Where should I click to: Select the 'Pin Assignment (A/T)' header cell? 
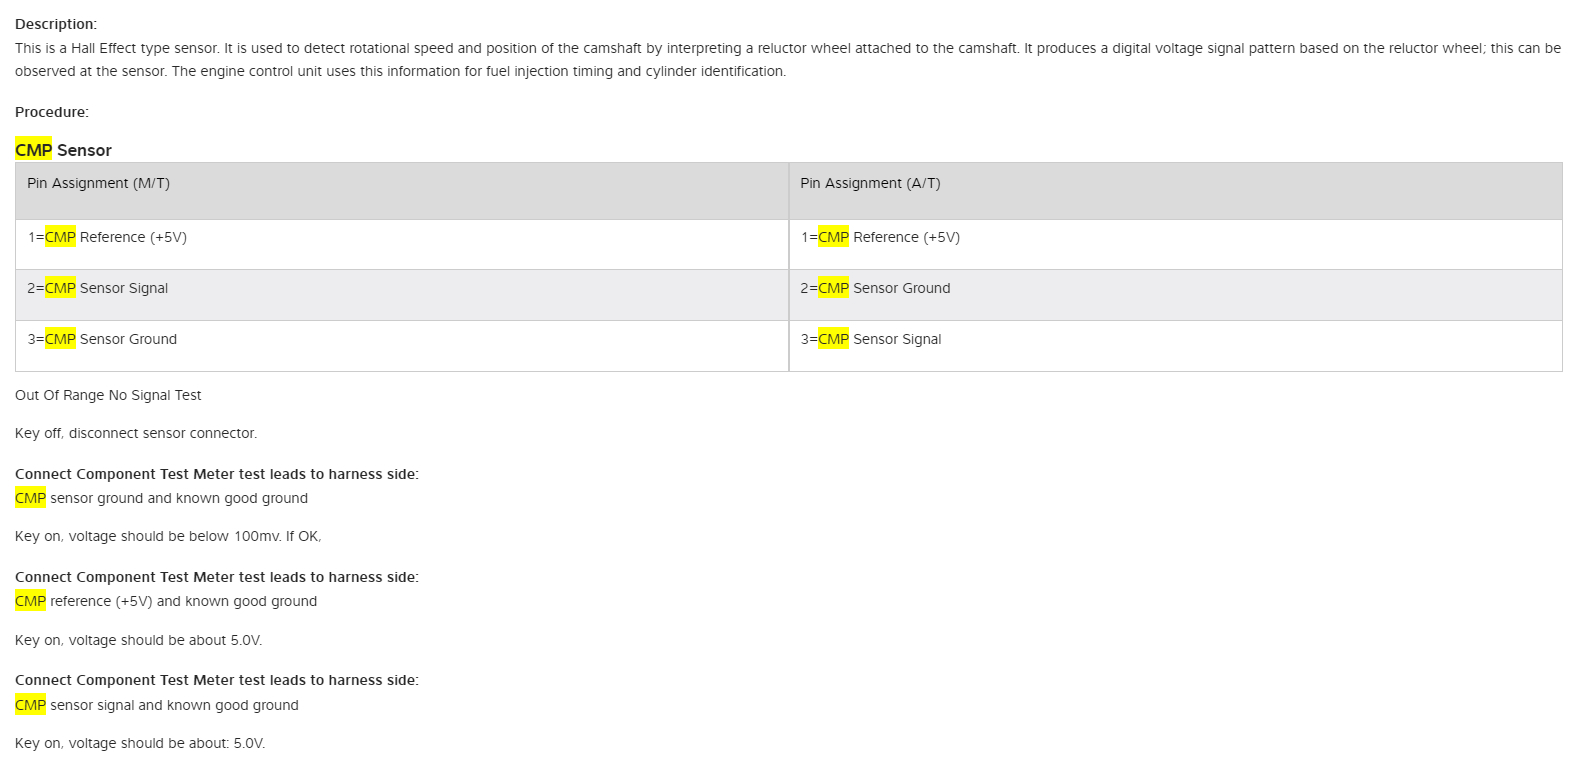(870, 184)
